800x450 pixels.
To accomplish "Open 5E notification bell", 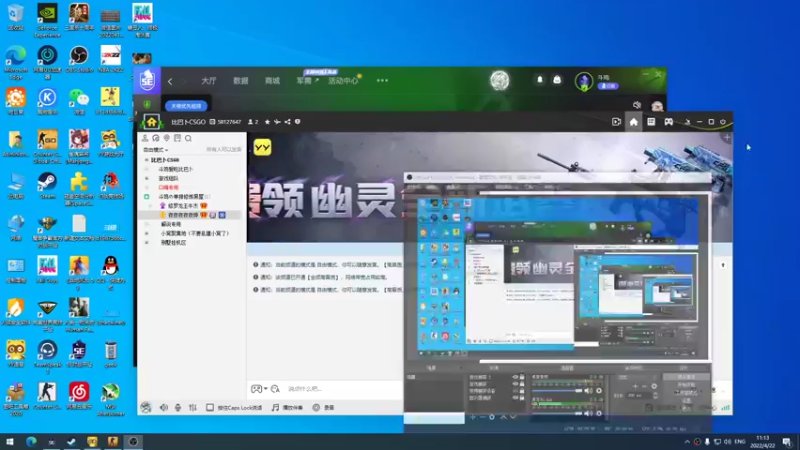I will point(540,80).
